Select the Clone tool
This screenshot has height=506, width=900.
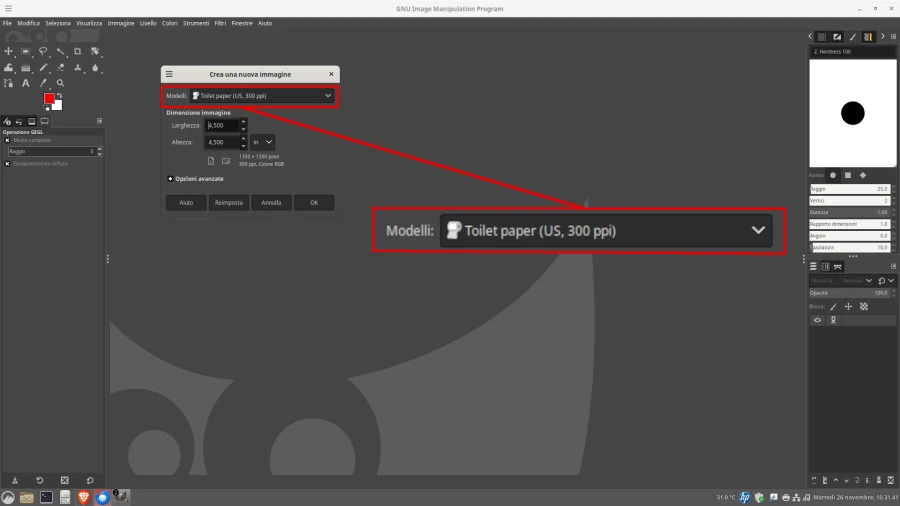(x=77, y=68)
